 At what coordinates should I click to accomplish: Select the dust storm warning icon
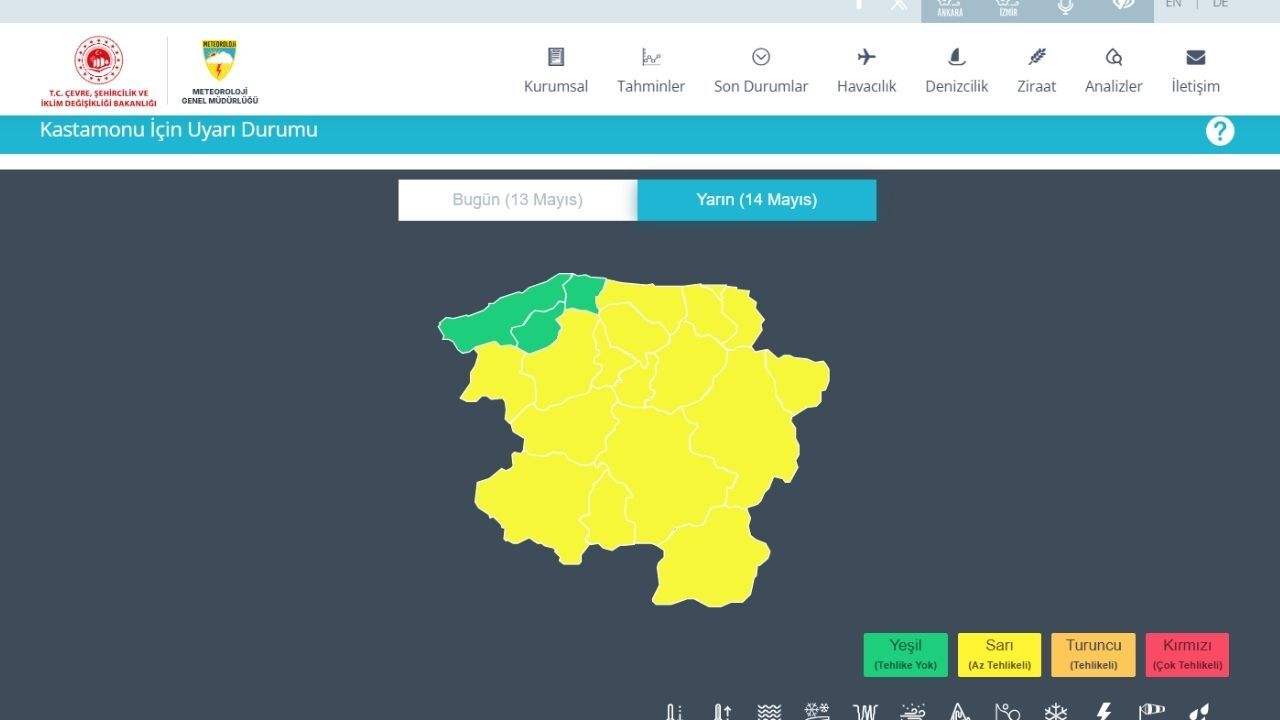click(x=912, y=712)
